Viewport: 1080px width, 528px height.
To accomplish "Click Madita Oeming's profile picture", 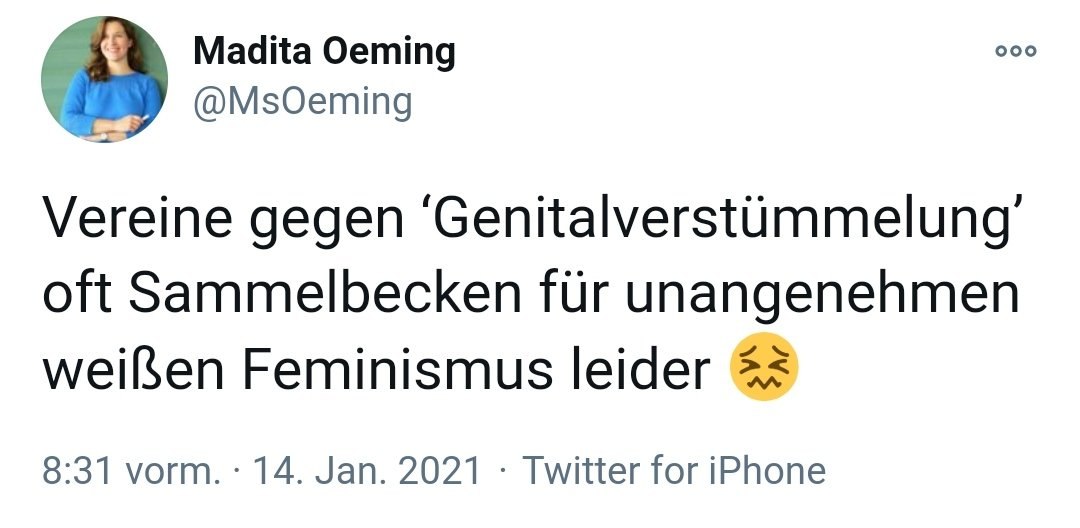I will pyautogui.click(x=104, y=79).
